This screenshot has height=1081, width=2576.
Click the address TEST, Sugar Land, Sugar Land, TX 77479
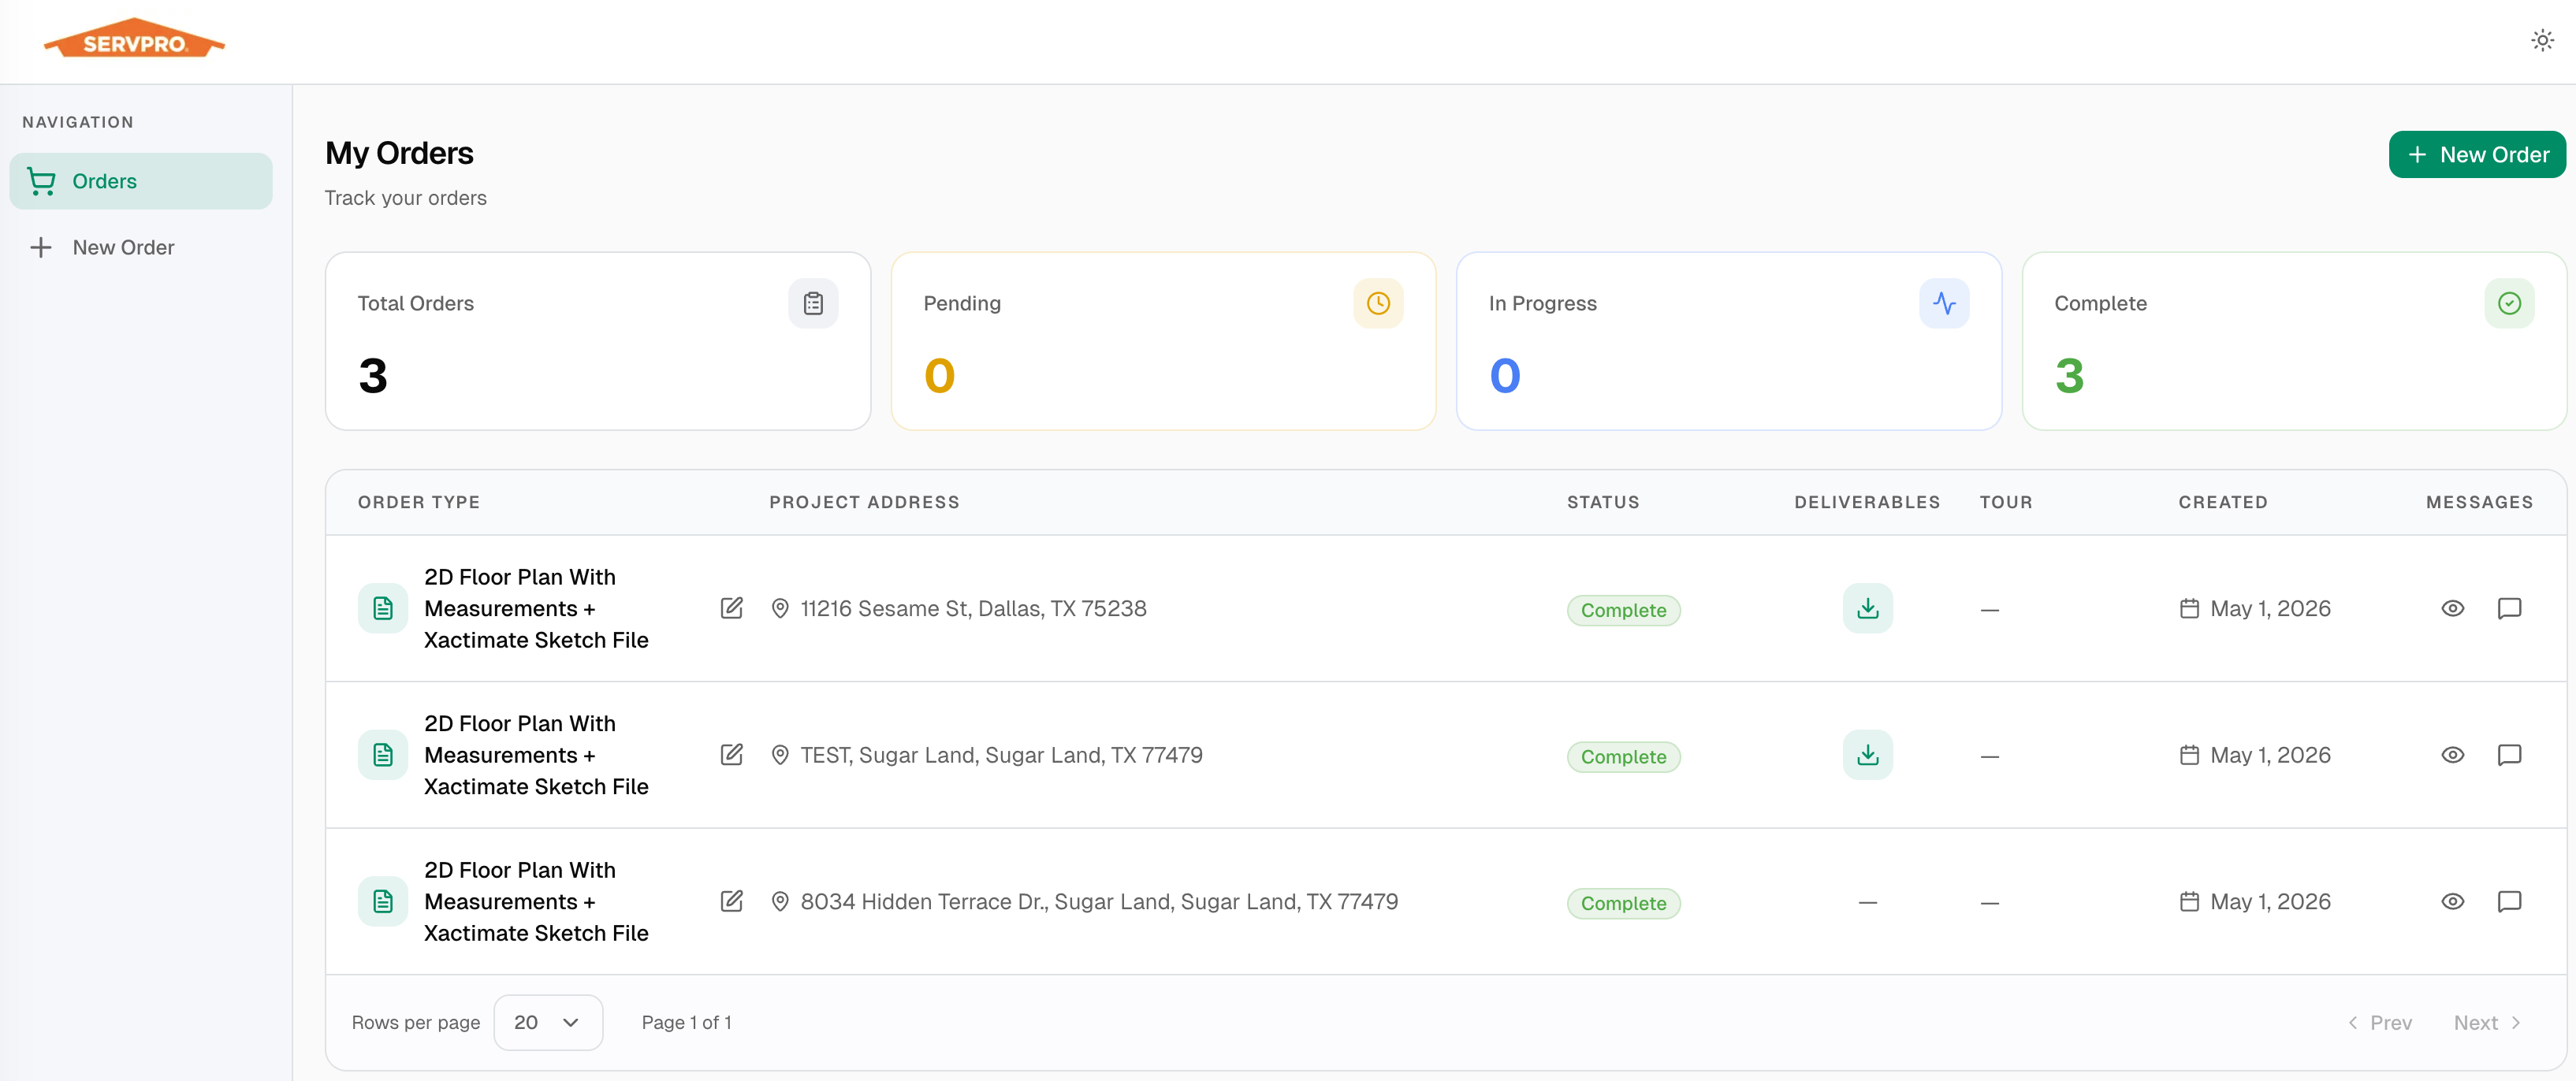tap(1001, 754)
